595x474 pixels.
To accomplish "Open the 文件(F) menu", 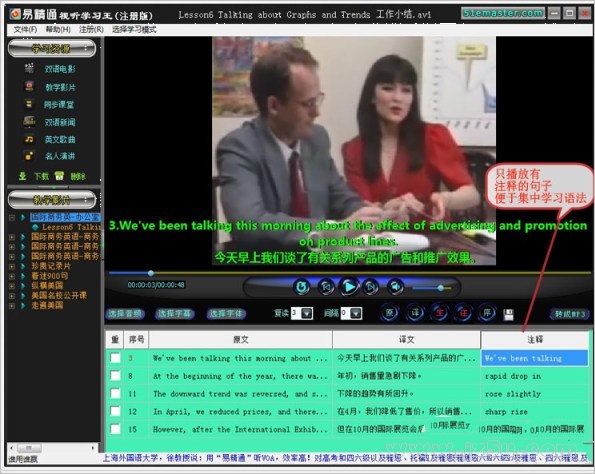I will [x=25, y=29].
